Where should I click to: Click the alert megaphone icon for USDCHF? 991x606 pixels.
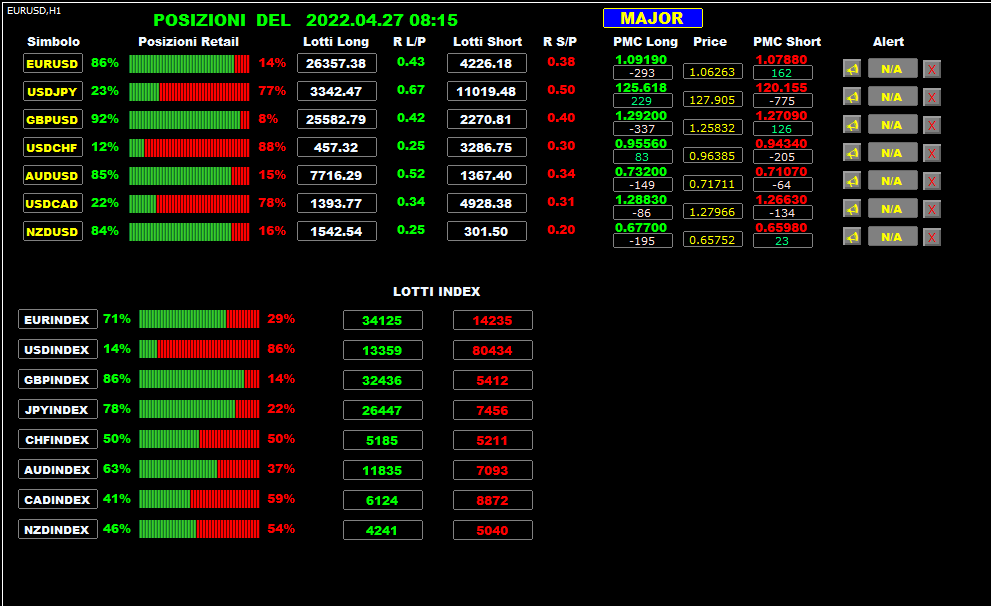(852, 153)
